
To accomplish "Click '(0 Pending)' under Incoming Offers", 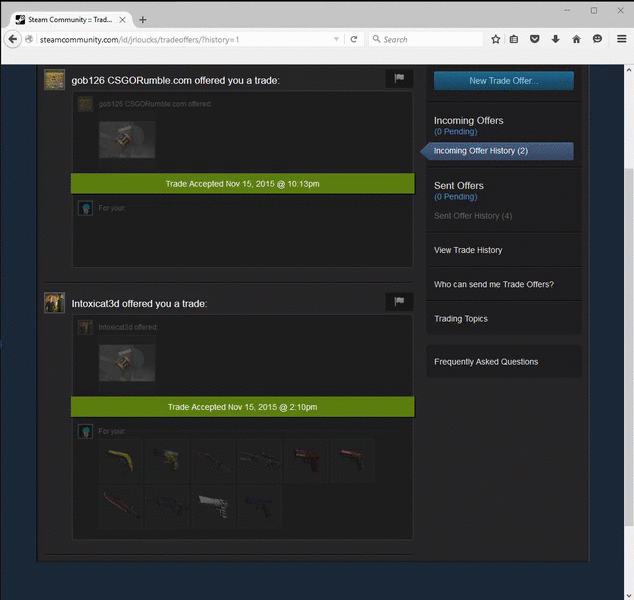I will click(x=455, y=131).
